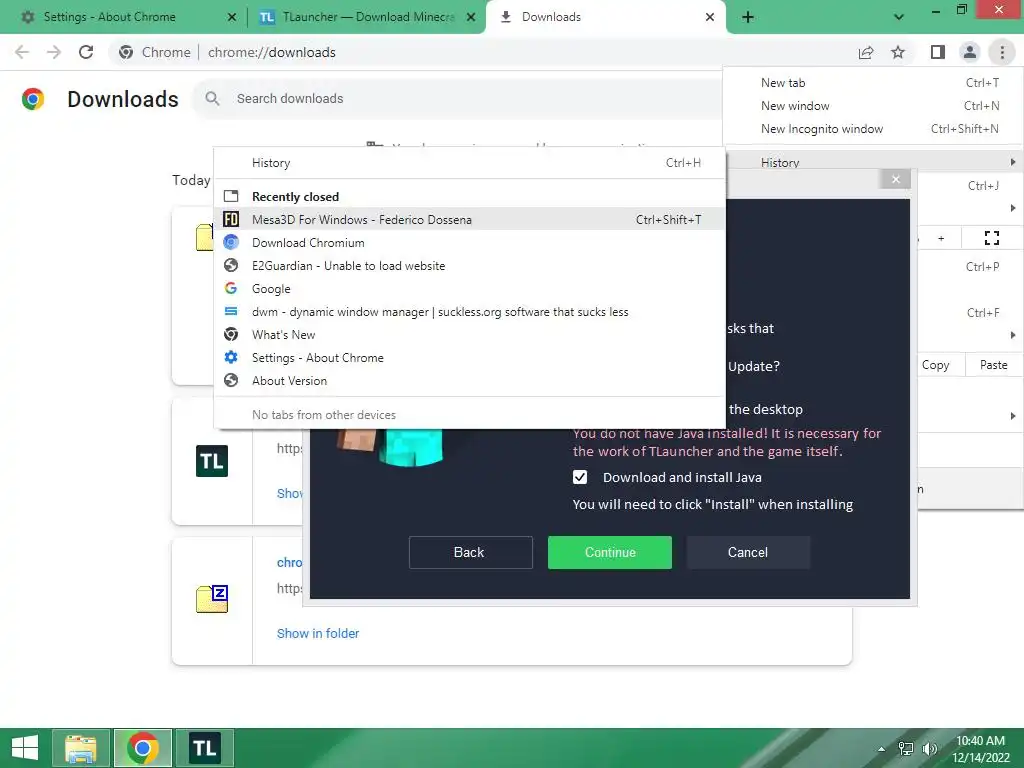Click the browser back arrow

click(x=22, y=52)
